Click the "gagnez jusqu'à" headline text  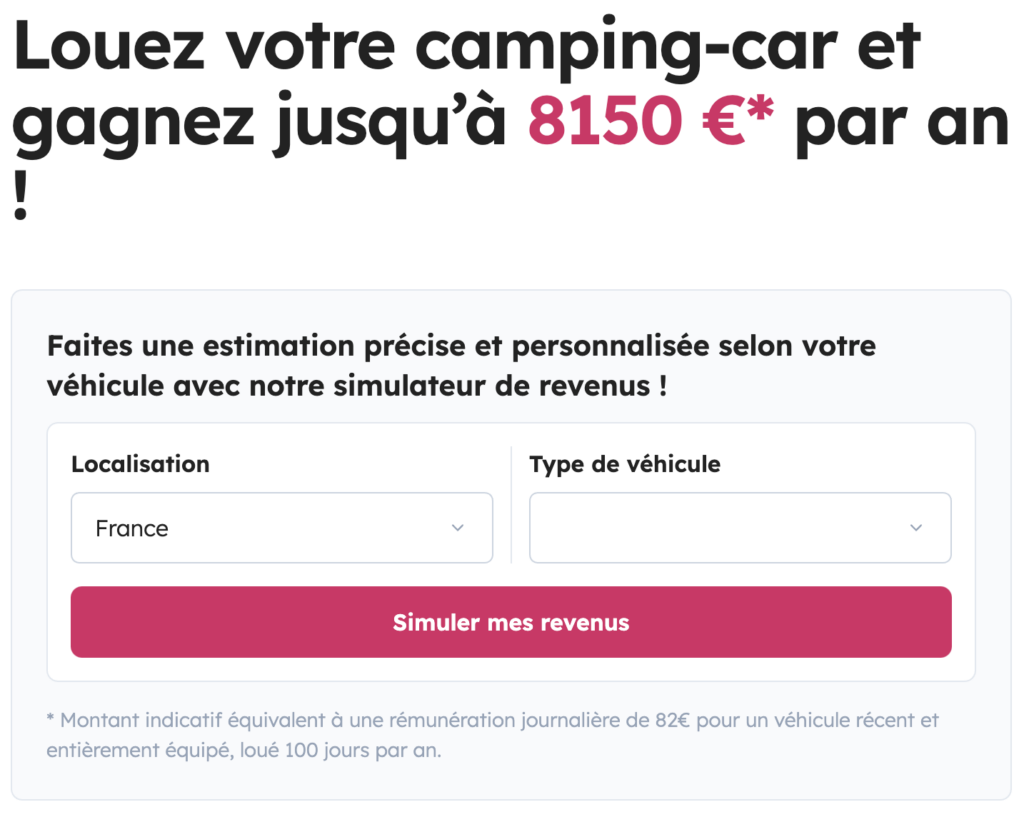(262, 123)
